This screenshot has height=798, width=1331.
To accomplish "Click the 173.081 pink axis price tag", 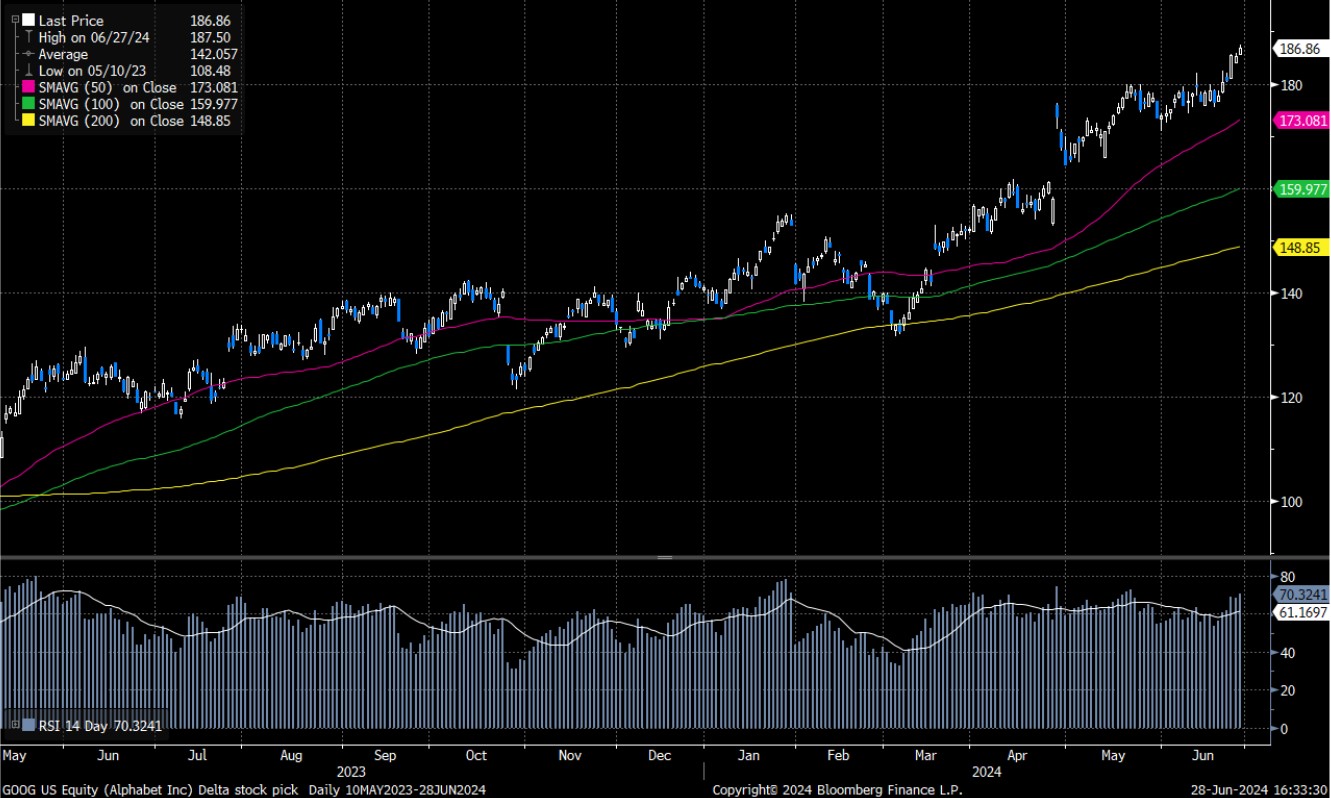I will [x=1300, y=121].
